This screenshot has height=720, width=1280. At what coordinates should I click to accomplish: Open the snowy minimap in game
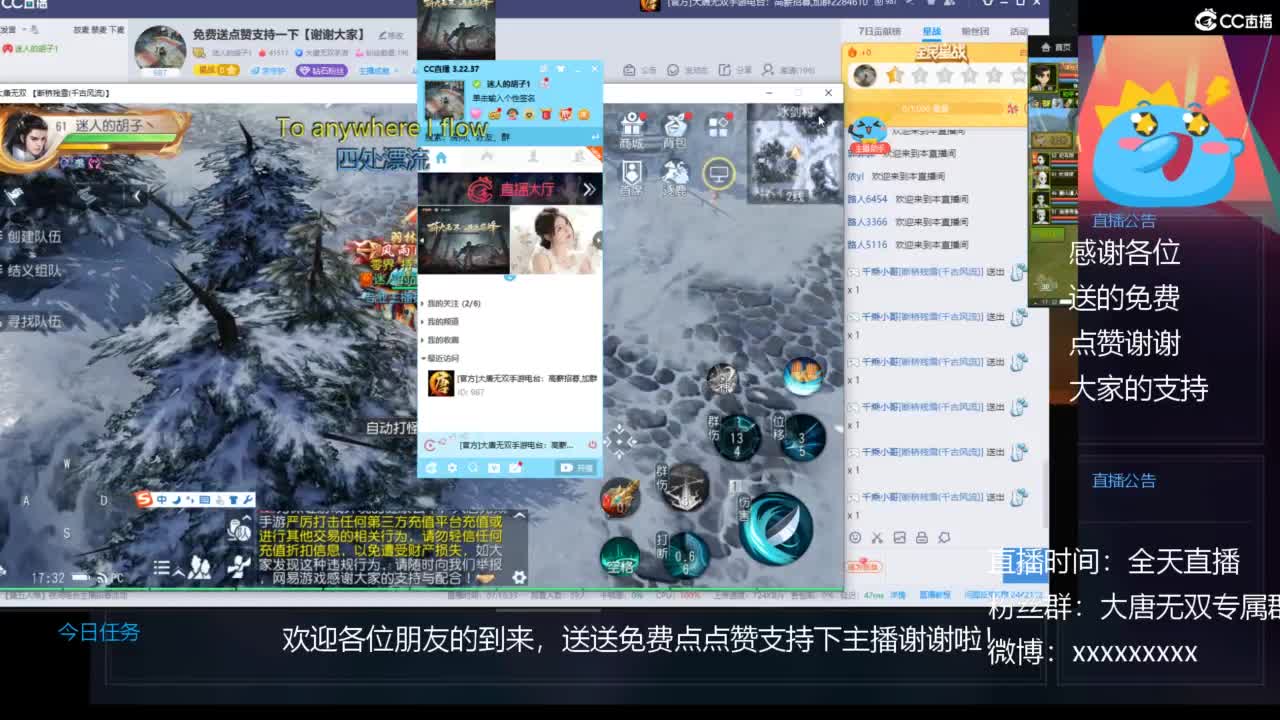pyautogui.click(x=795, y=153)
